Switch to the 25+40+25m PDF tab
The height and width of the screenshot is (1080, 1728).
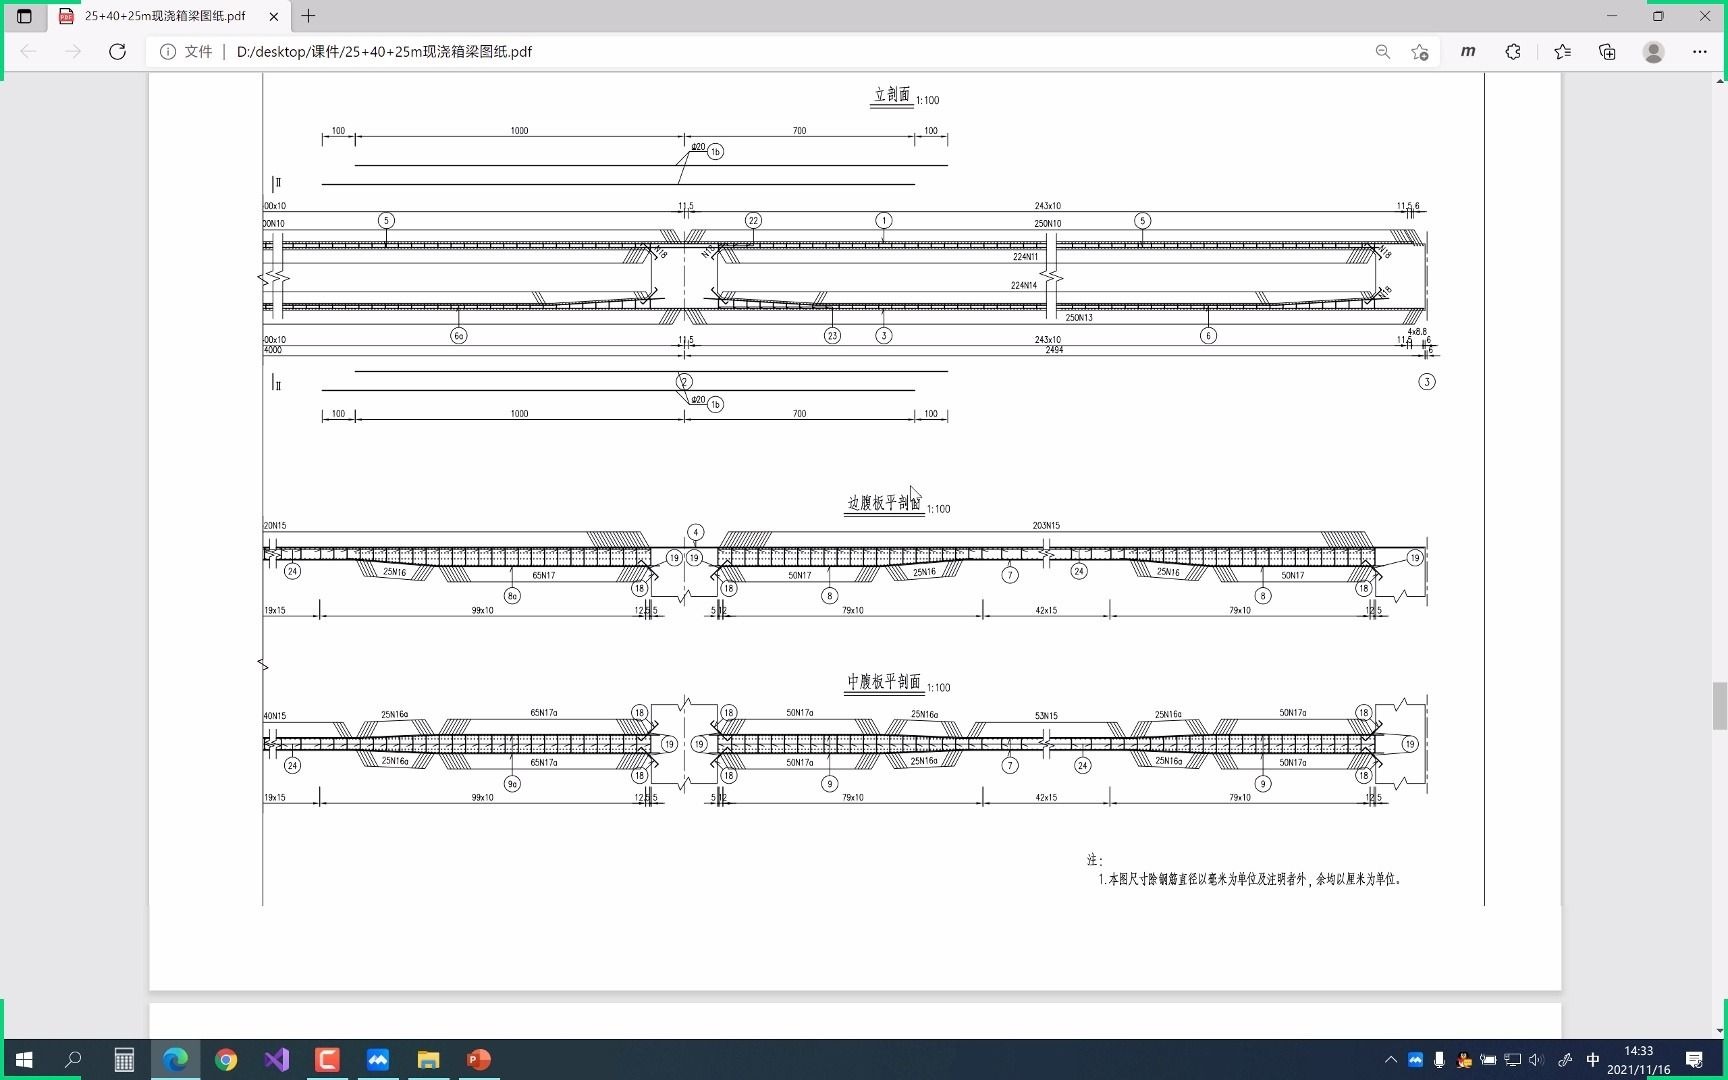(166, 16)
